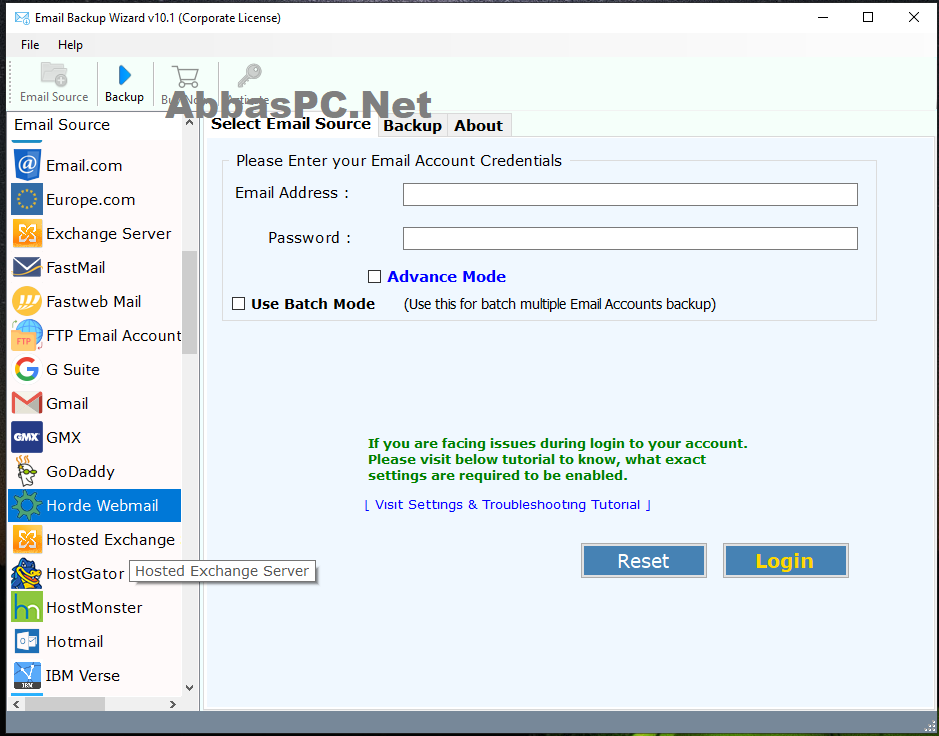The width and height of the screenshot is (939, 736).
Task: Tick the Use Batch Mode checkbox
Action: (238, 304)
